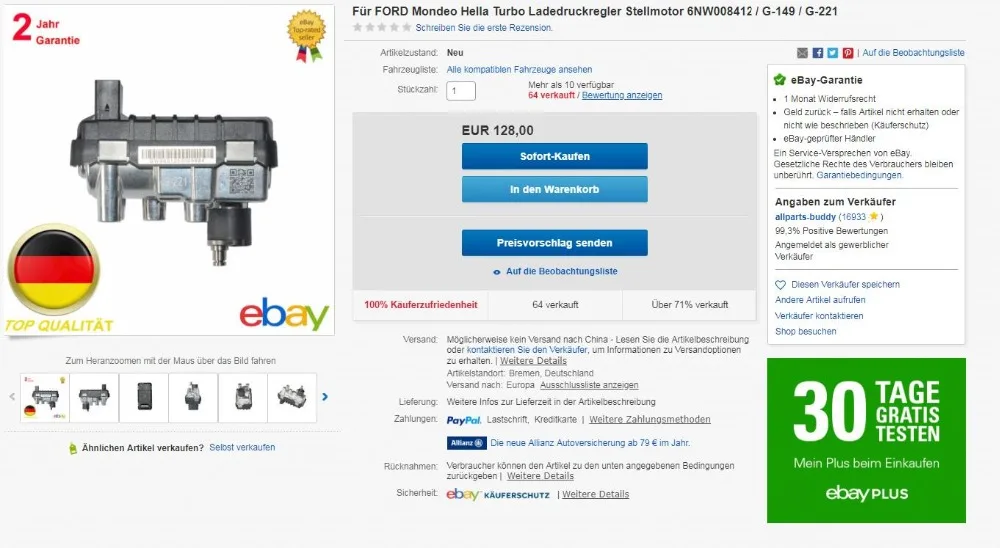Open Alle kompatiblen Fahrzeuge ansehen link
Viewport: 1000px width, 548px height.
pyautogui.click(x=519, y=70)
